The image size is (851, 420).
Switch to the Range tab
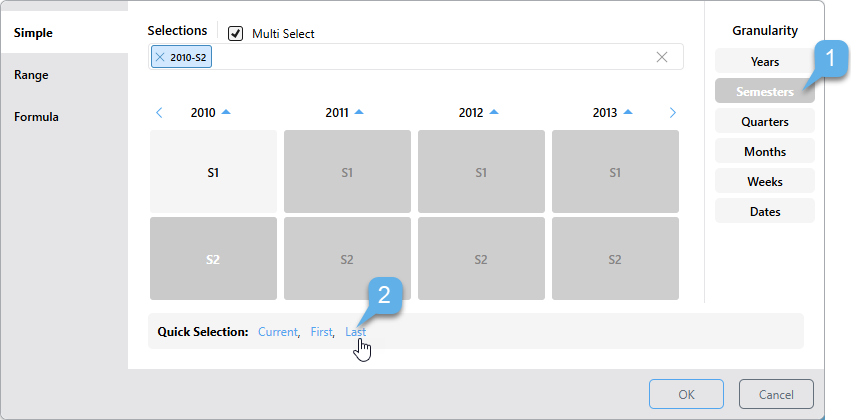tap(31, 75)
